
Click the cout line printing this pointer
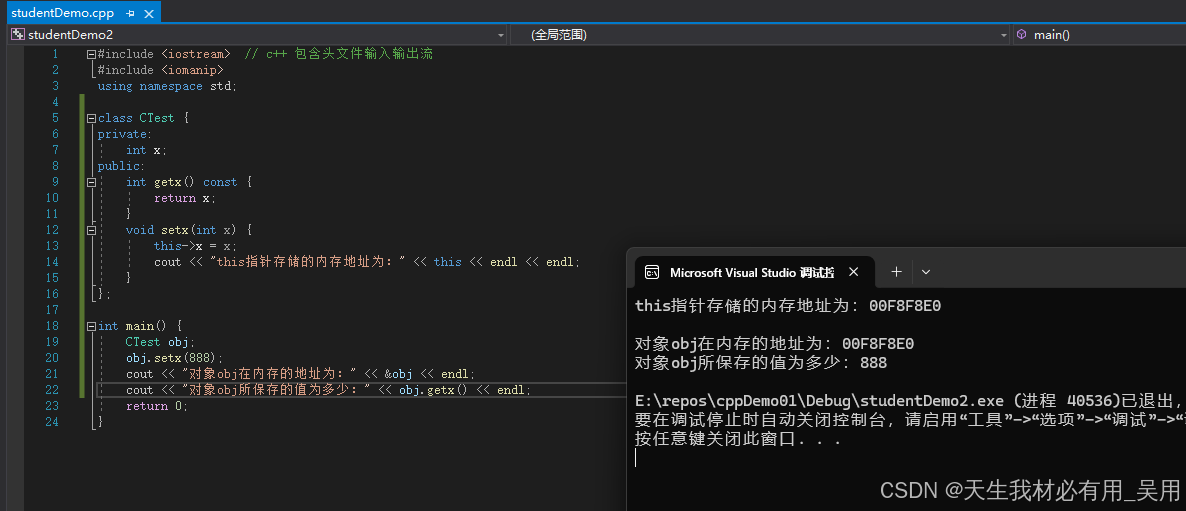[368, 262]
